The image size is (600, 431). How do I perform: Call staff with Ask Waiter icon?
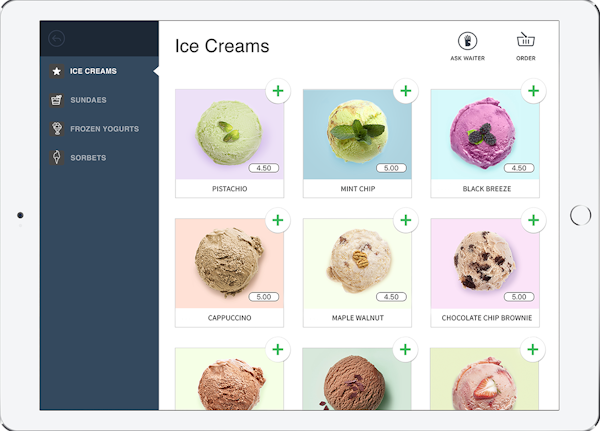click(x=467, y=41)
